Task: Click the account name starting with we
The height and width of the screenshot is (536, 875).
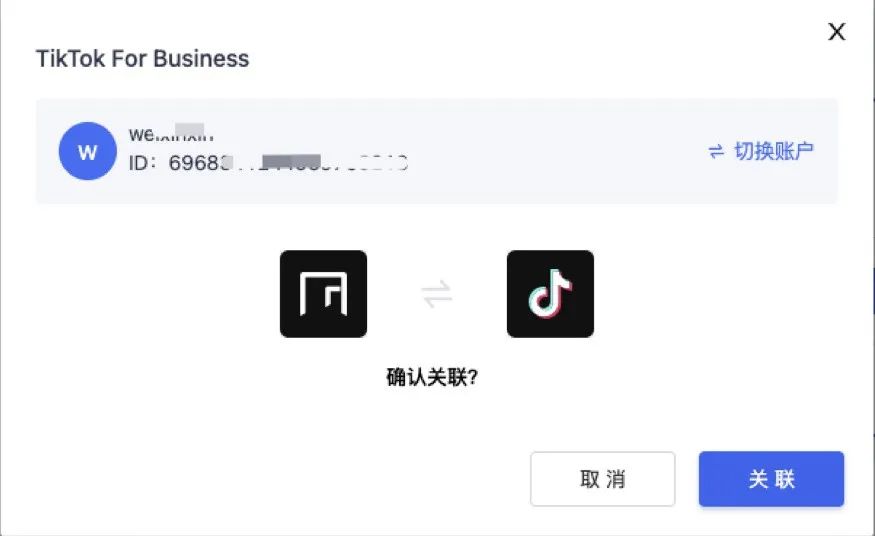Action: tap(171, 134)
